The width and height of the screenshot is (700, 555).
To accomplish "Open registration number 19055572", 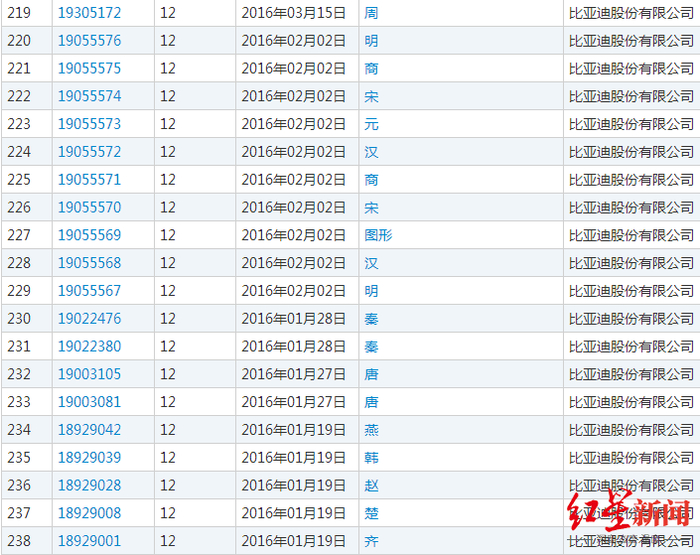I will 89,152.
